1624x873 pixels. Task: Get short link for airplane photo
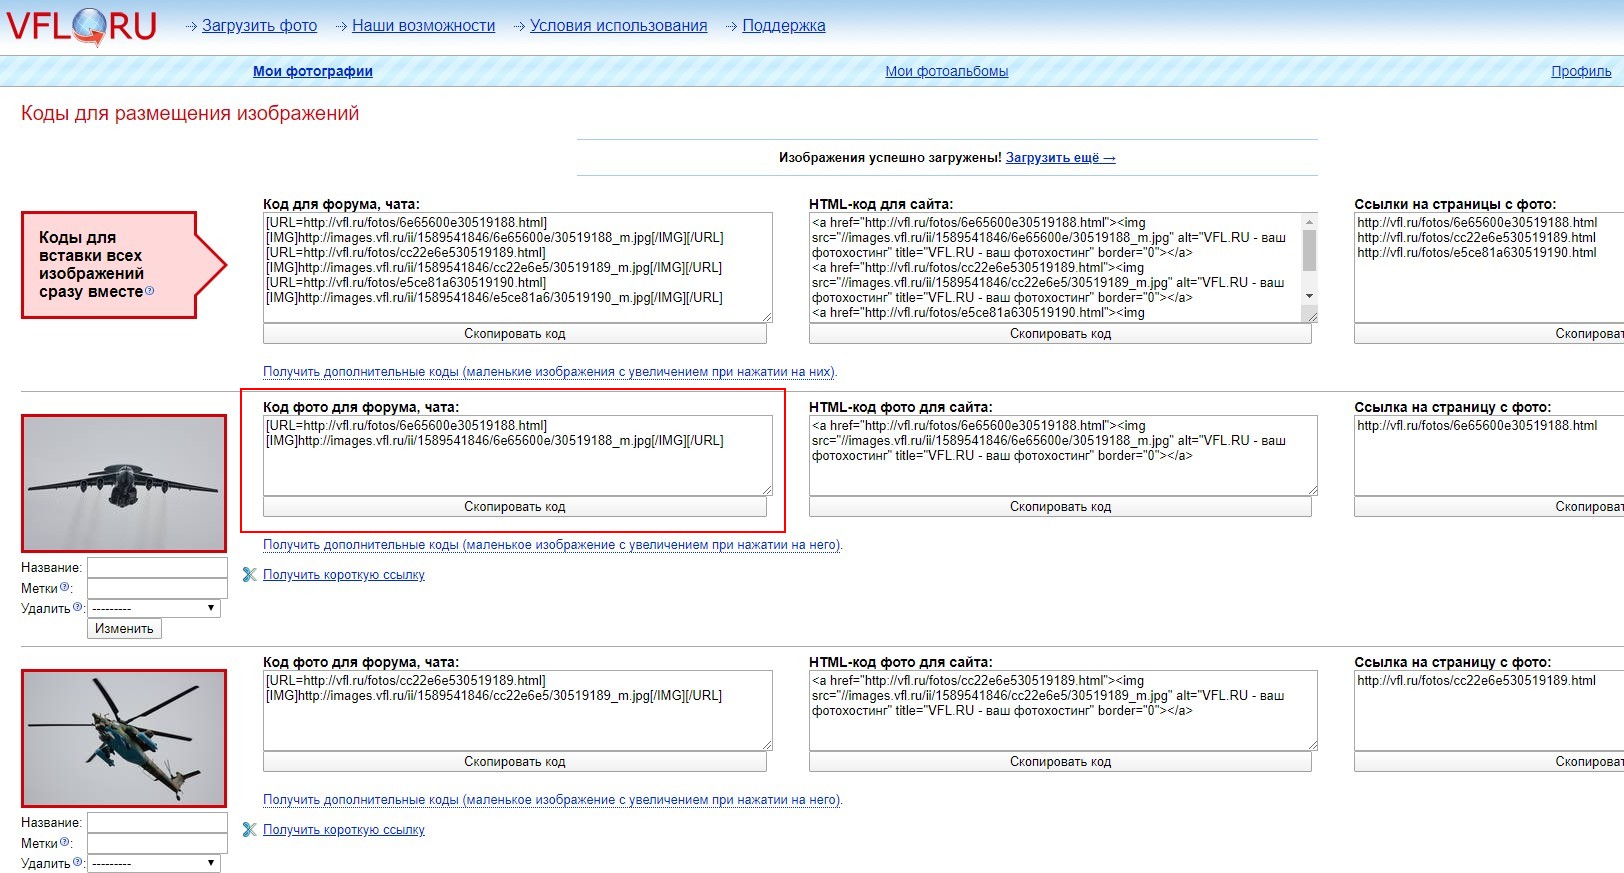point(344,575)
